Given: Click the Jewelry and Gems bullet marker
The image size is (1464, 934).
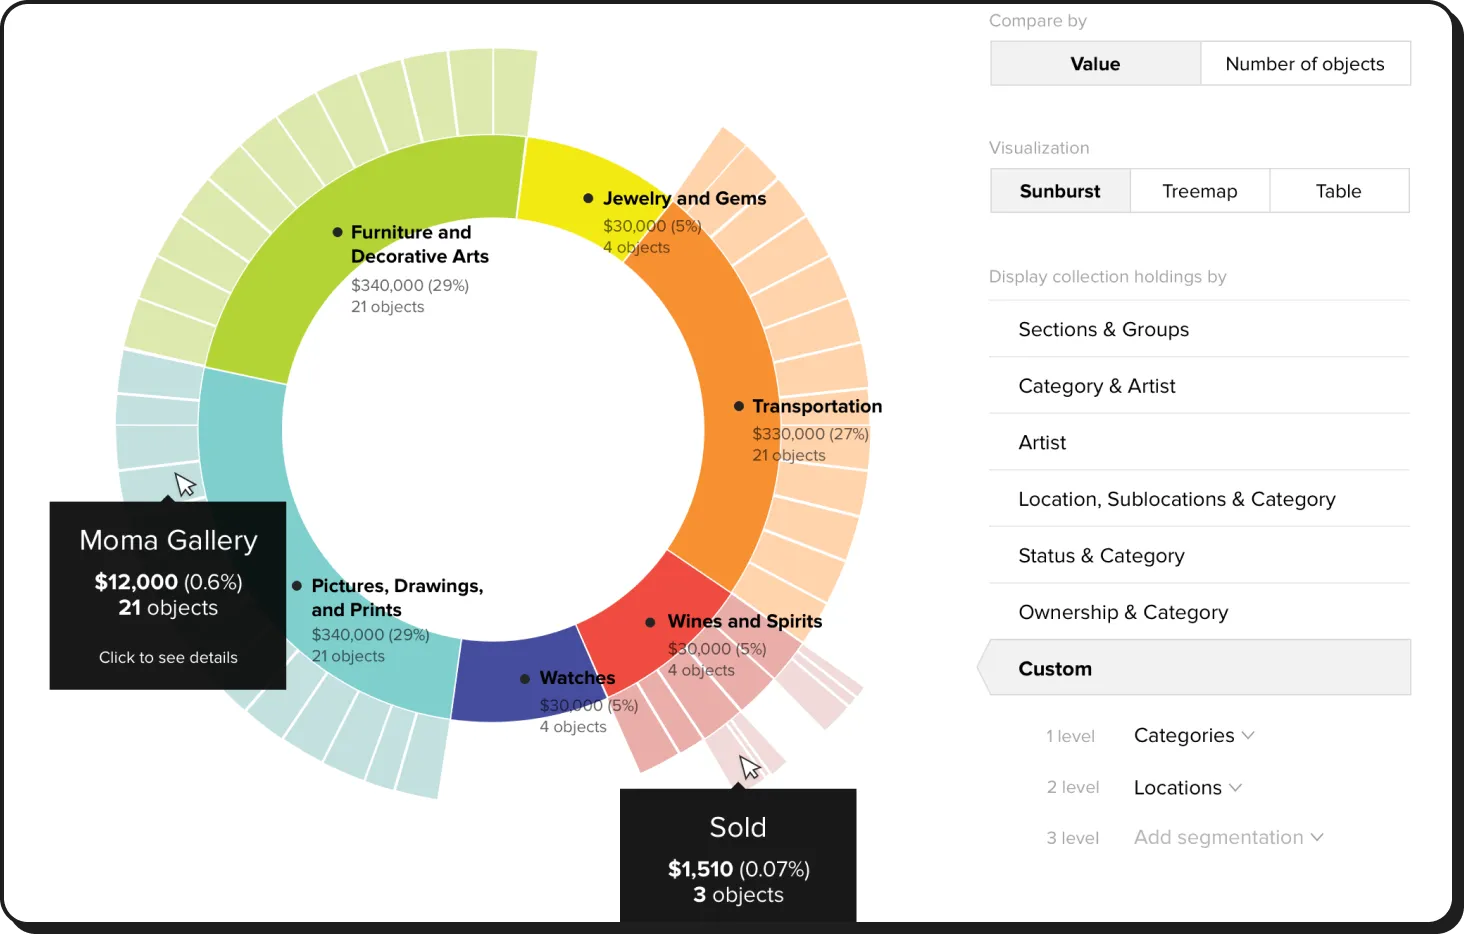Looking at the screenshot, I should (589, 198).
